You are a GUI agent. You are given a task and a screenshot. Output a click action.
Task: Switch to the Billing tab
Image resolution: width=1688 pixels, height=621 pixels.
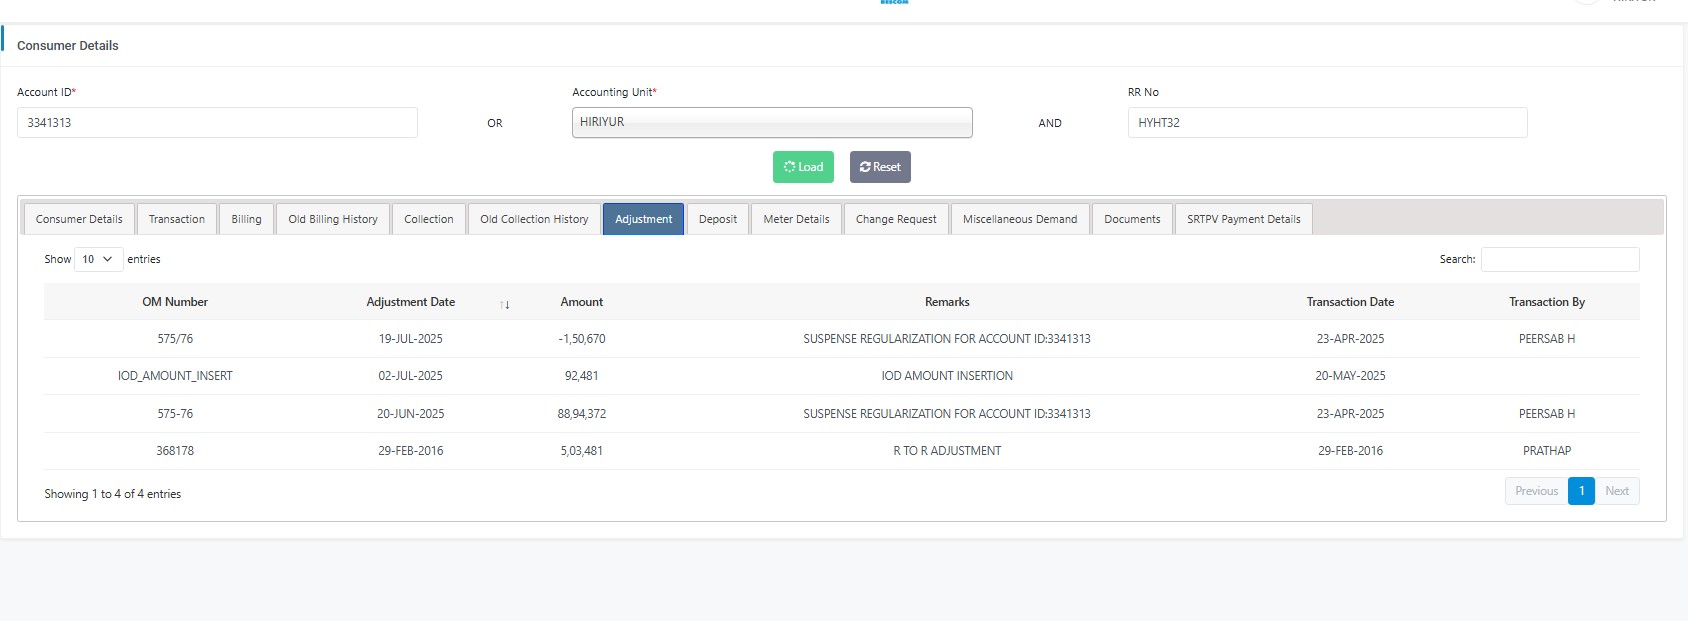pos(246,219)
